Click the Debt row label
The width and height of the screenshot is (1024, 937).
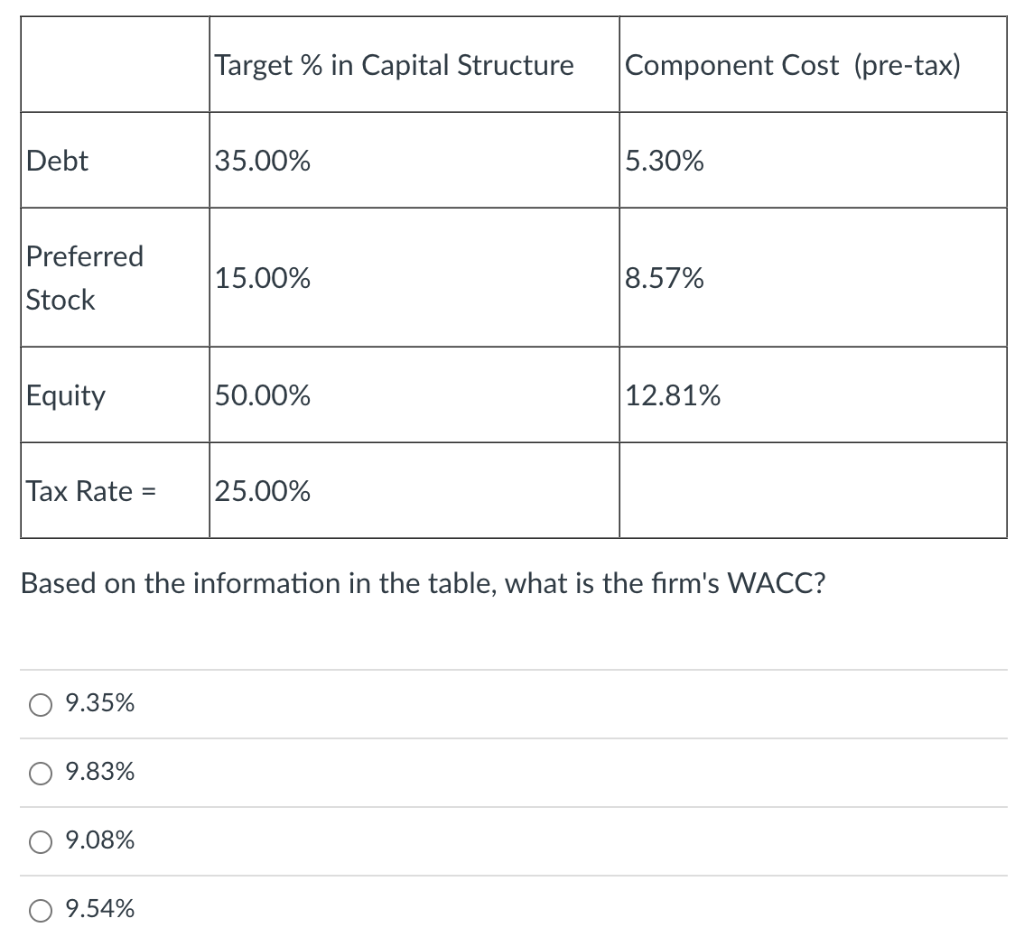[56, 160]
